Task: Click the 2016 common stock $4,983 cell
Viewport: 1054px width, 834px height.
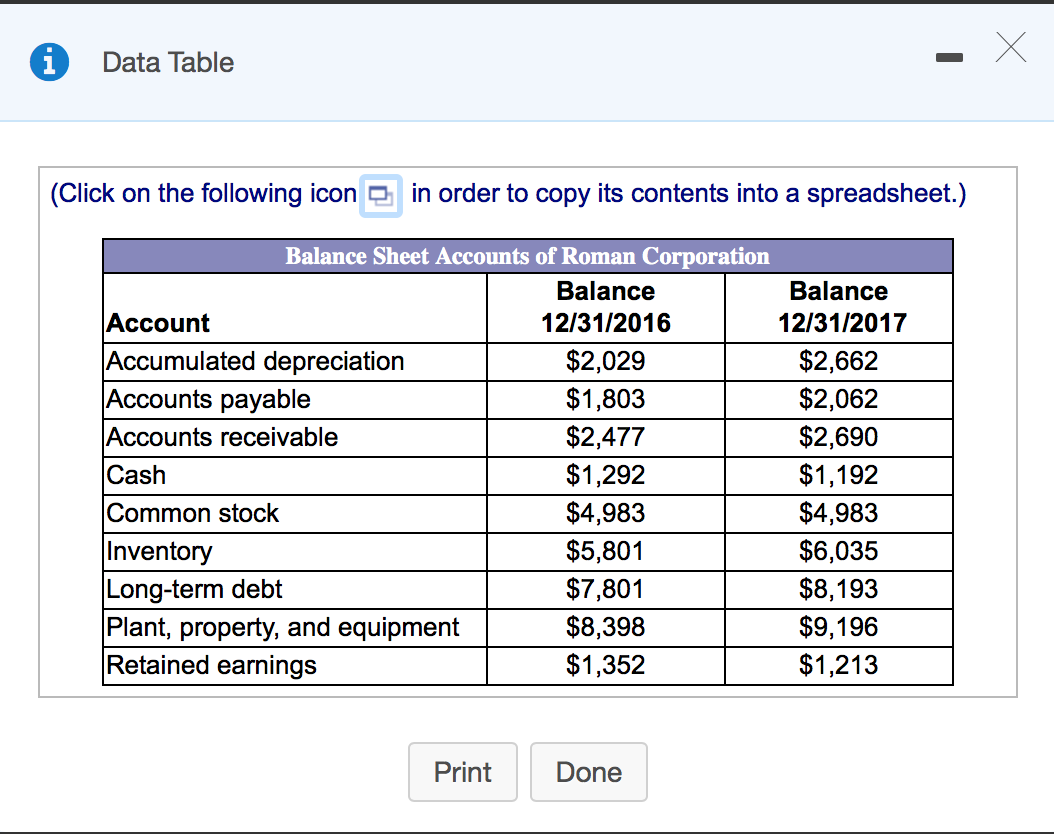Action: pyautogui.click(x=606, y=513)
